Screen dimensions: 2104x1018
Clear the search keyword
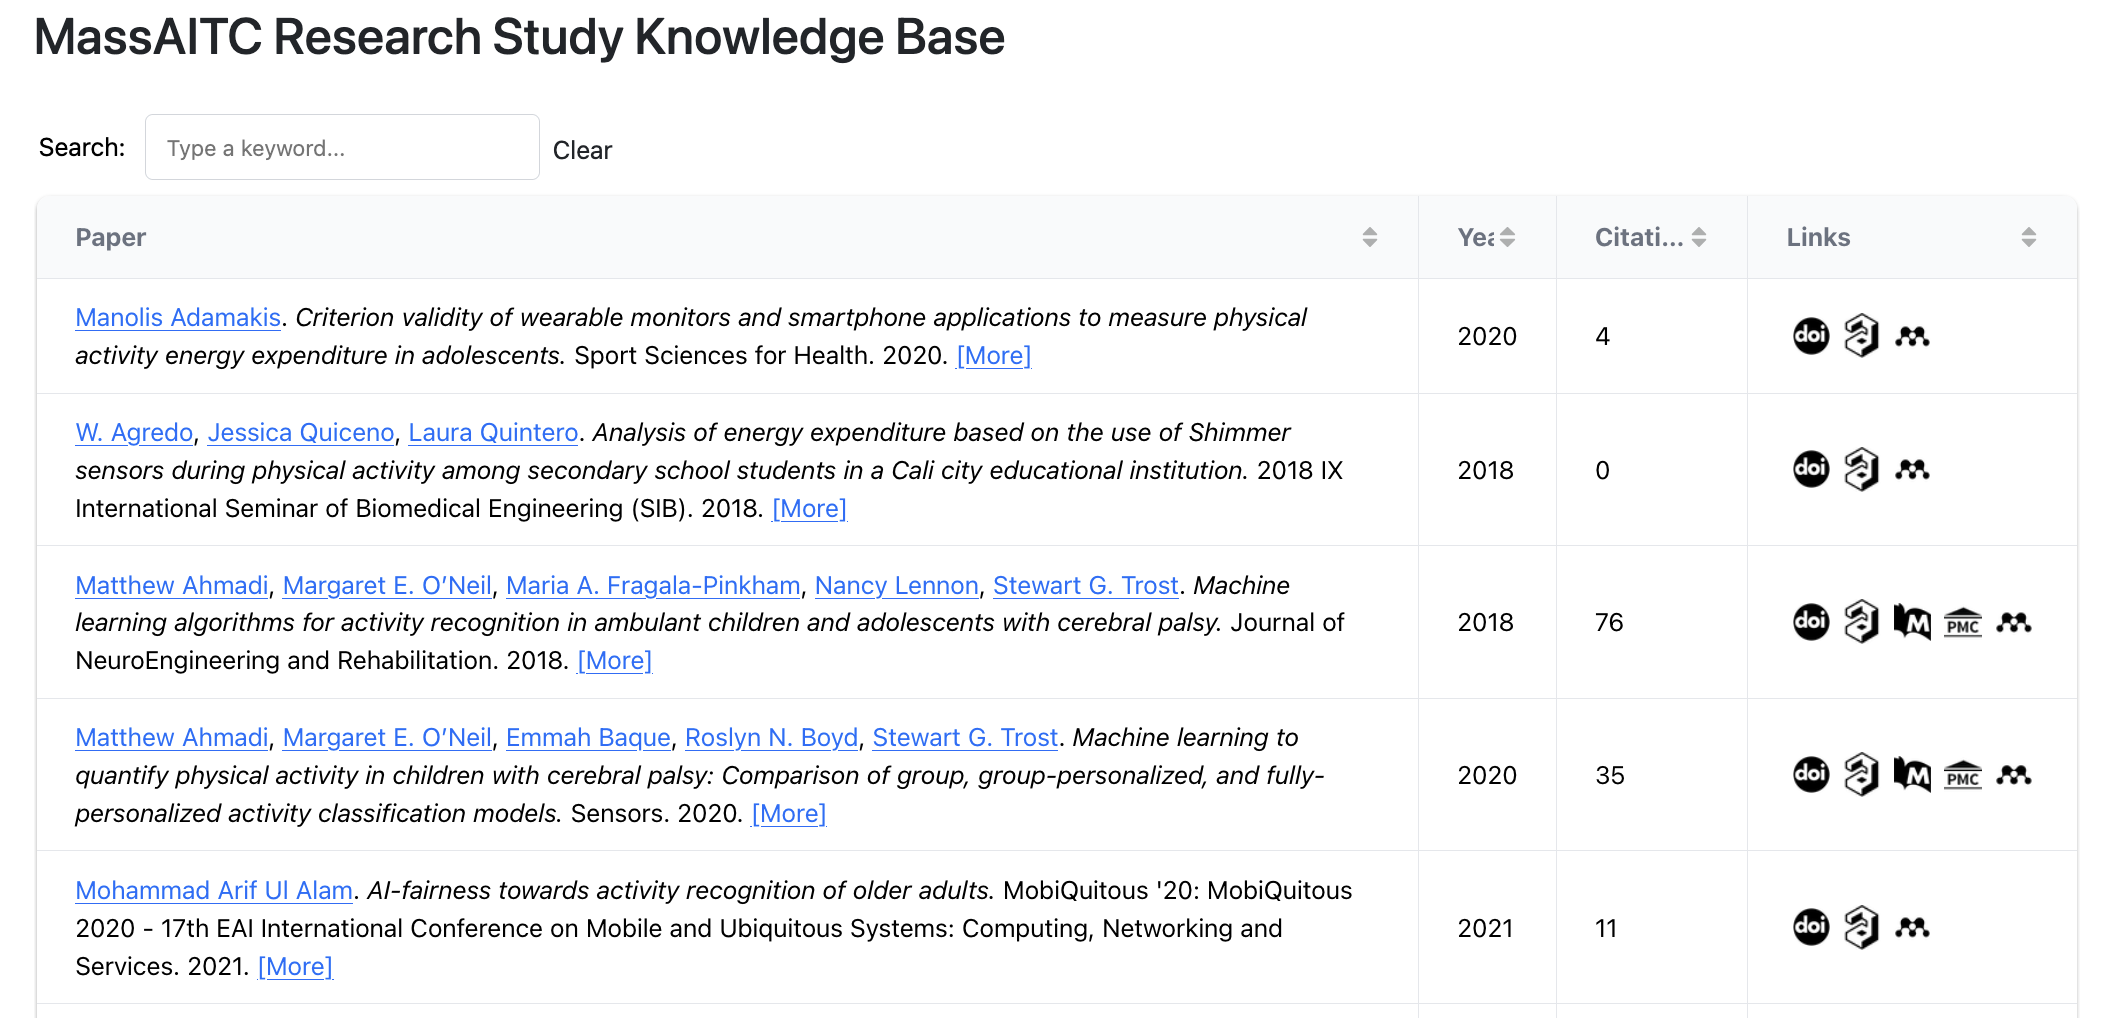(582, 150)
